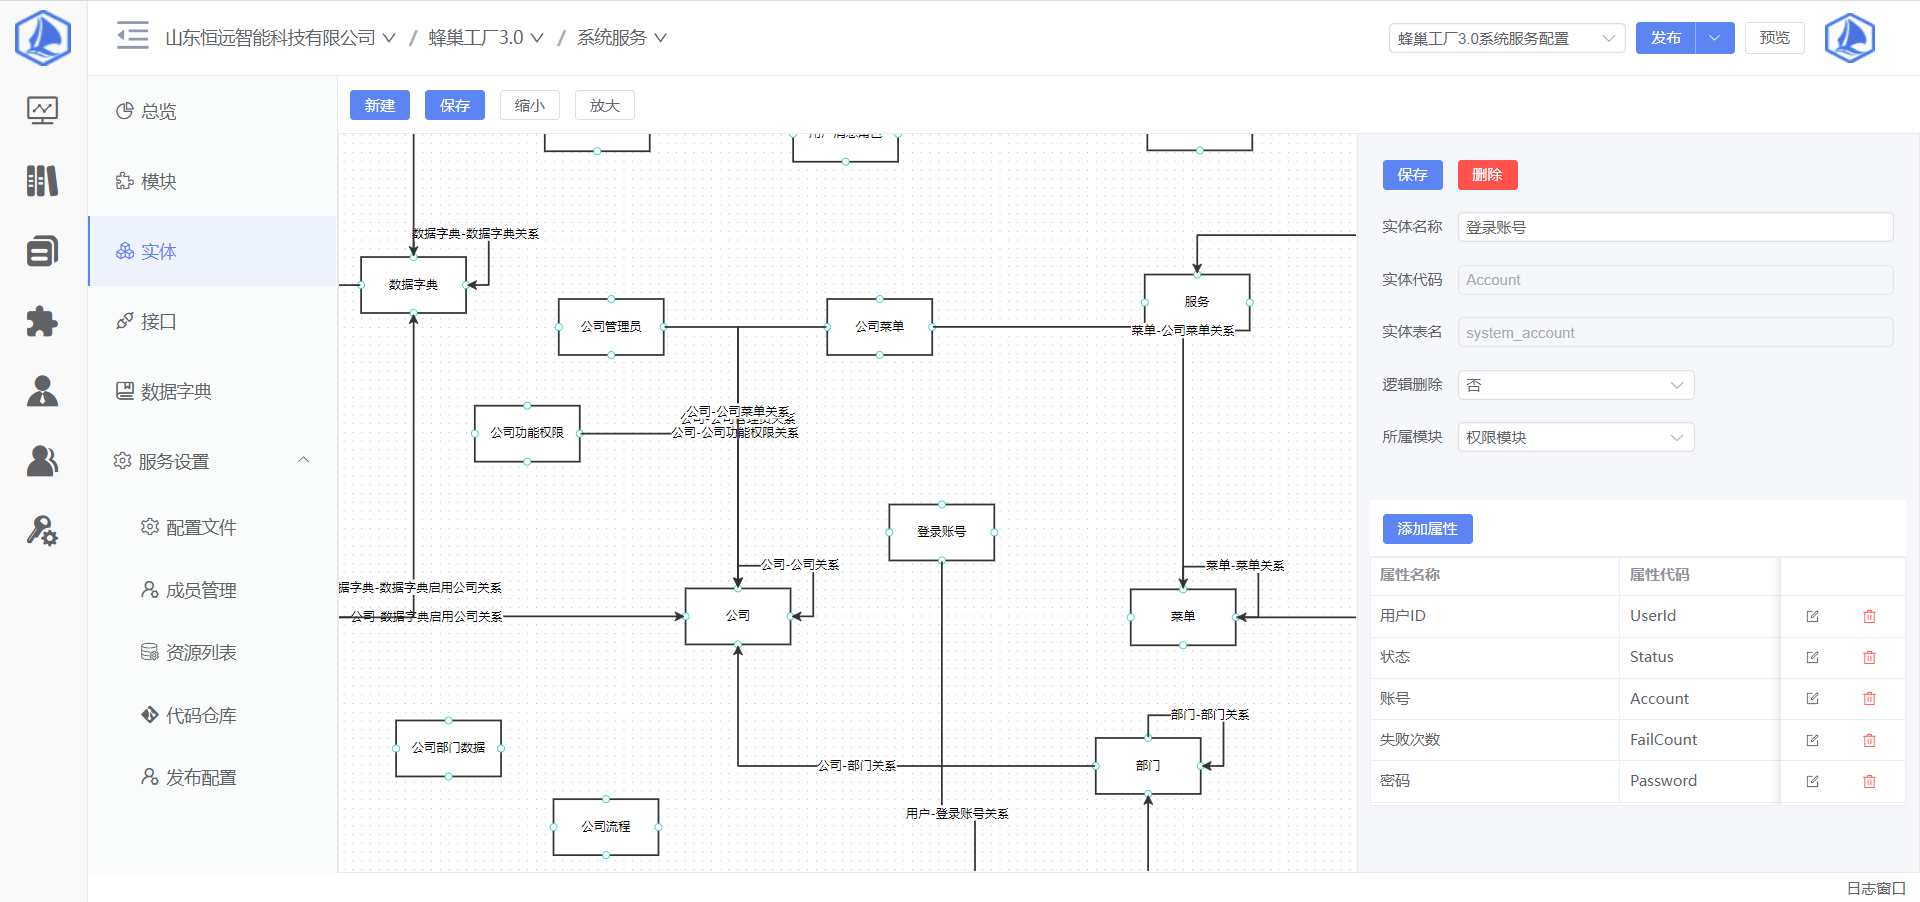1920x902 pixels.
Task: Select the 公司功能权限 entity node
Action: click(x=527, y=433)
